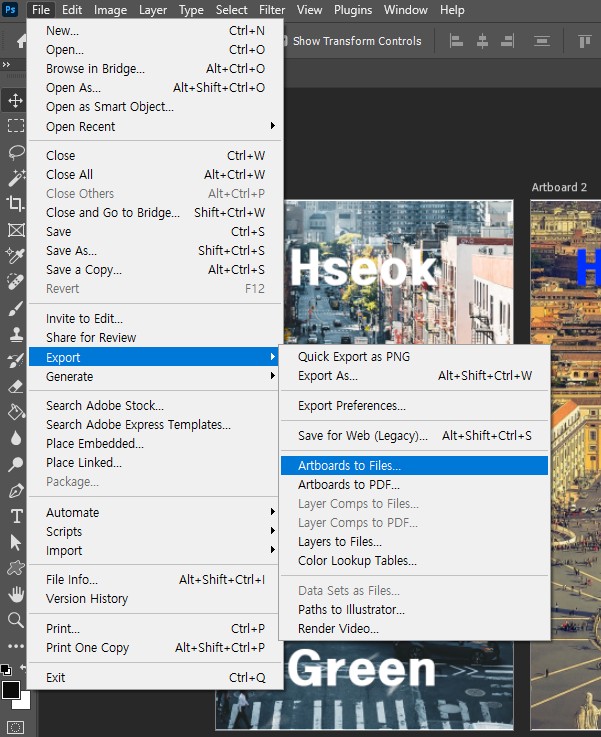Open the Layer menu
This screenshot has width=601, height=737.
click(x=153, y=10)
